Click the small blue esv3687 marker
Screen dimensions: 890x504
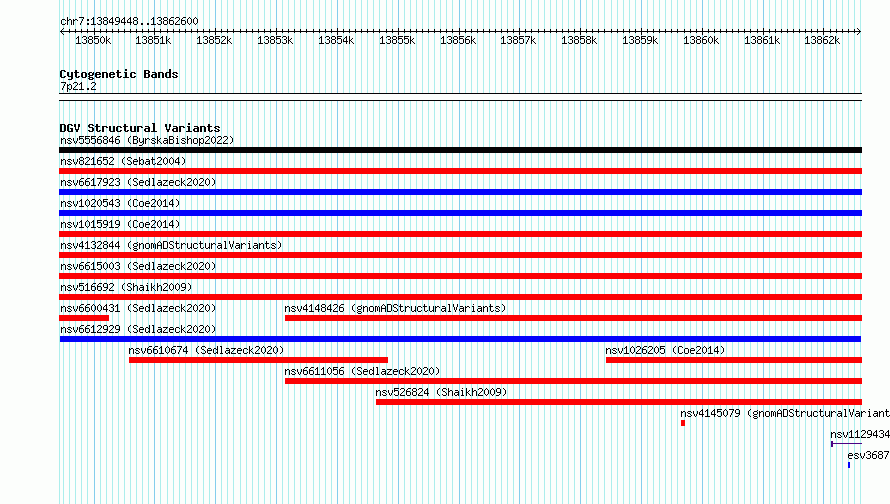(x=849, y=465)
